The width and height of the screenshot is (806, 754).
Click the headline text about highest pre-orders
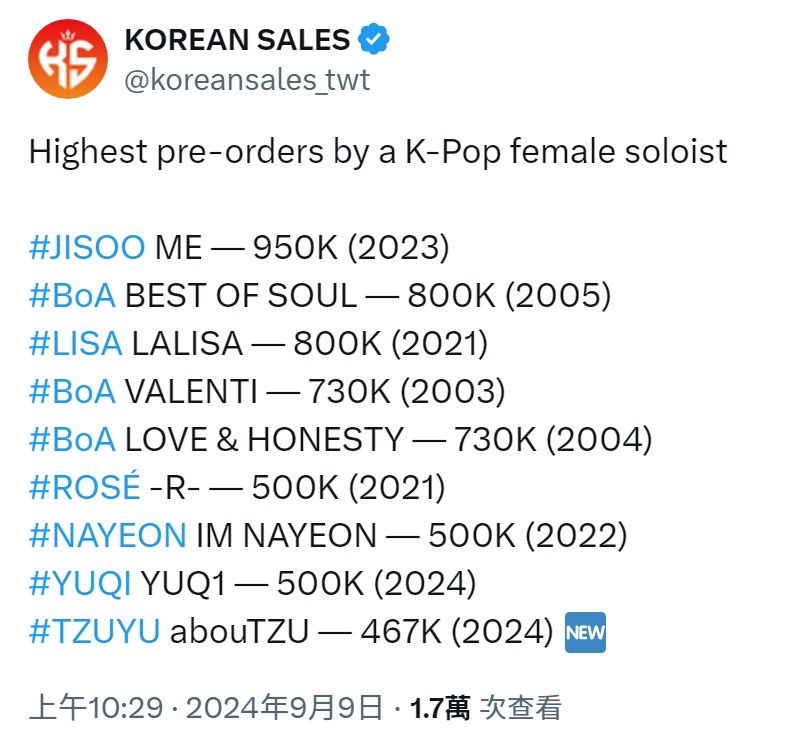(x=377, y=151)
